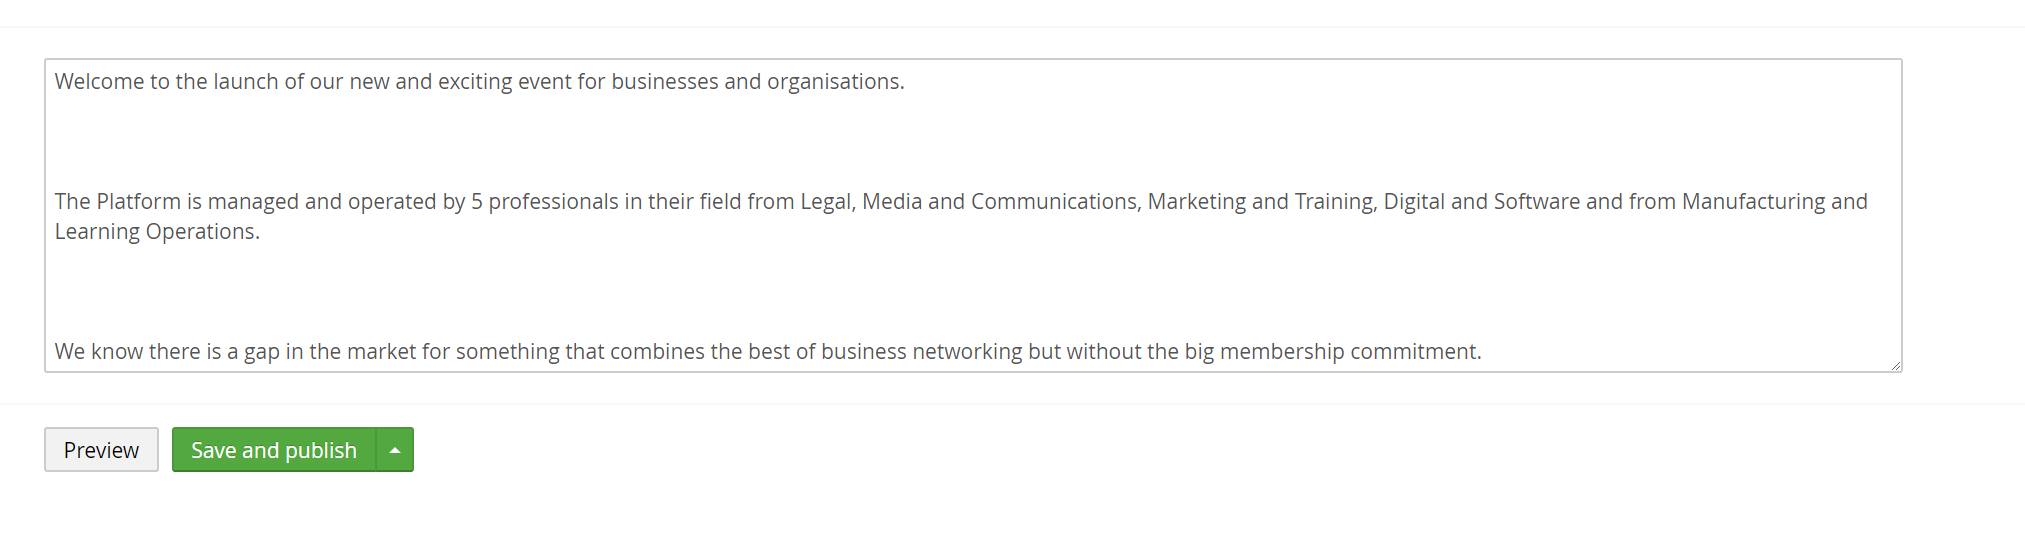Click the words "Media and Communications"

click(x=999, y=202)
